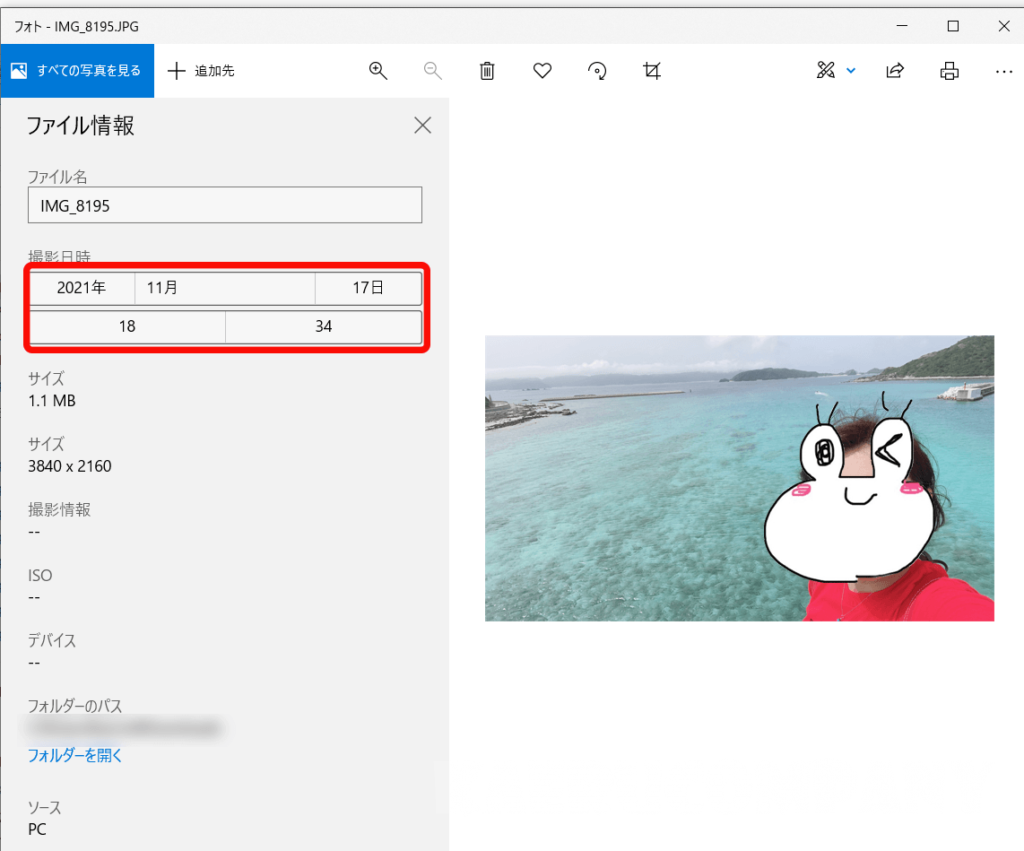Open folder via フォルダーを開く link
The width and height of the screenshot is (1024, 851).
click(75, 756)
